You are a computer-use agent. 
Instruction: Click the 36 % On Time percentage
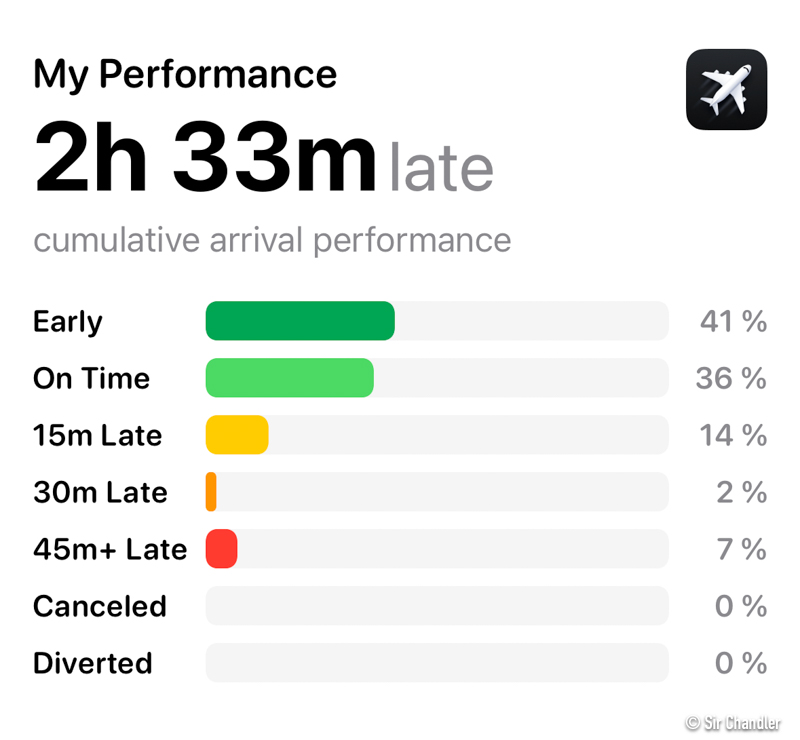pos(731,379)
